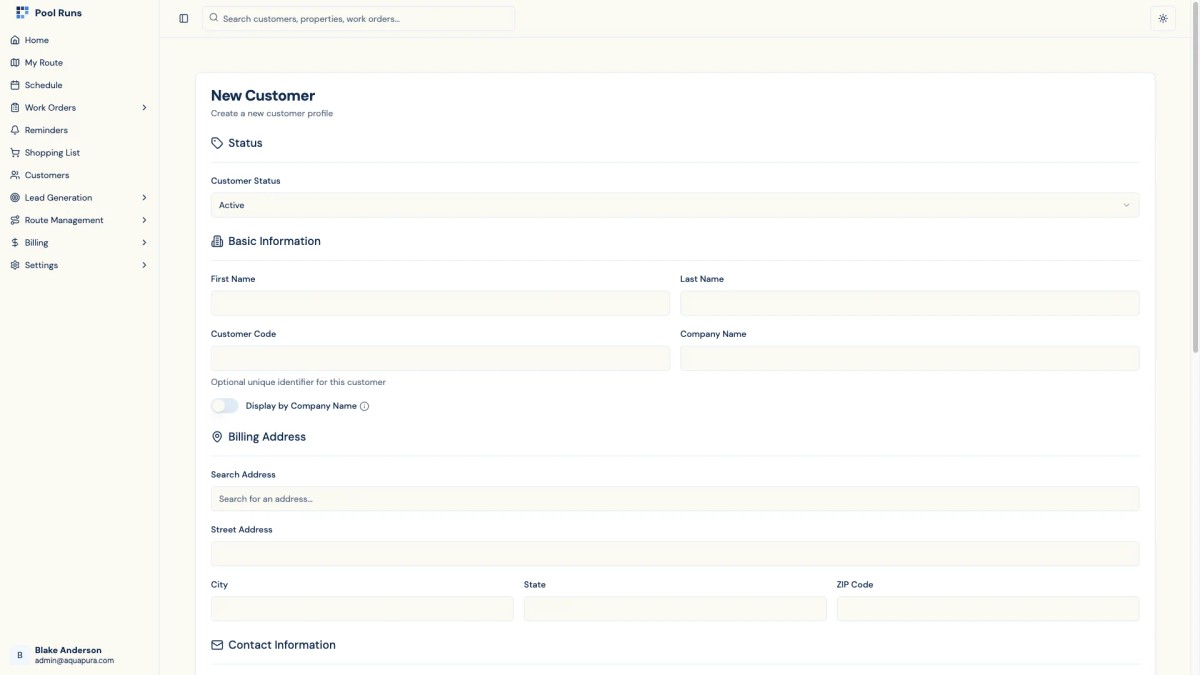Click the Basic Information building icon
The width and height of the screenshot is (1200, 675).
tap(217, 241)
